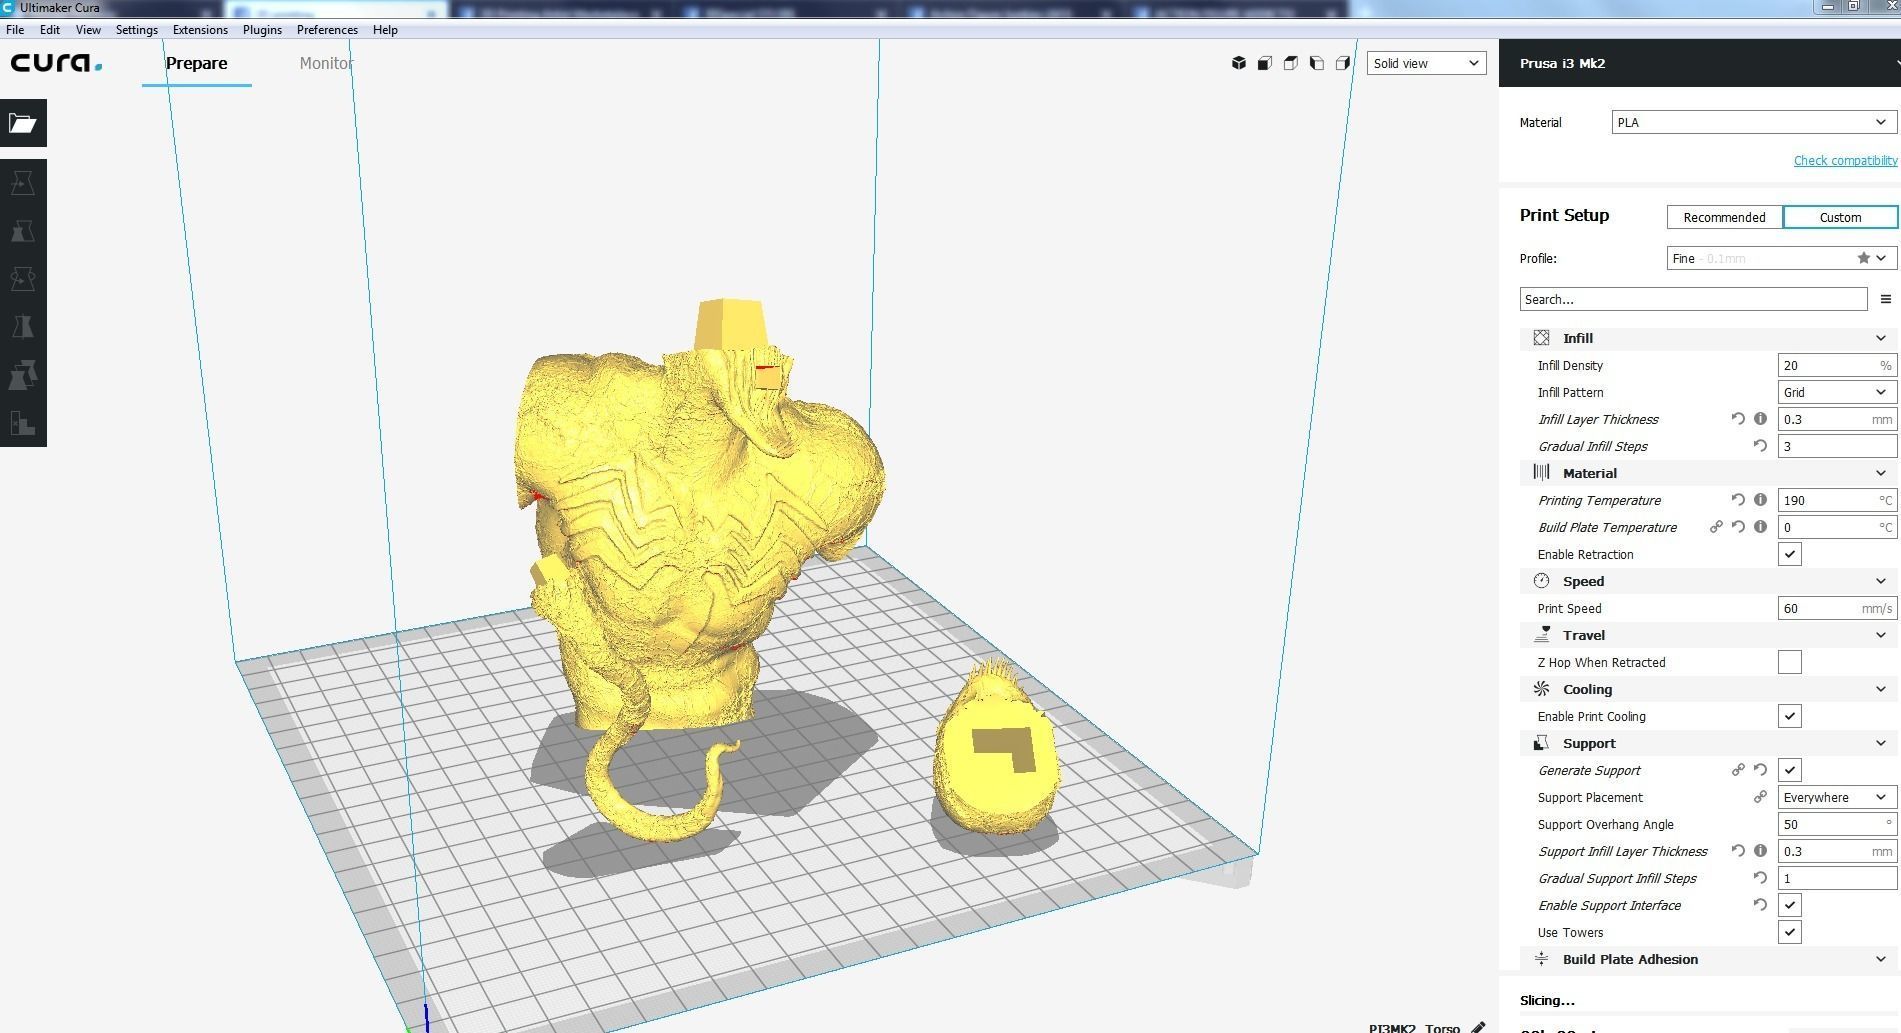Select Custom print setup mode
1901x1033 pixels.
[x=1840, y=217]
